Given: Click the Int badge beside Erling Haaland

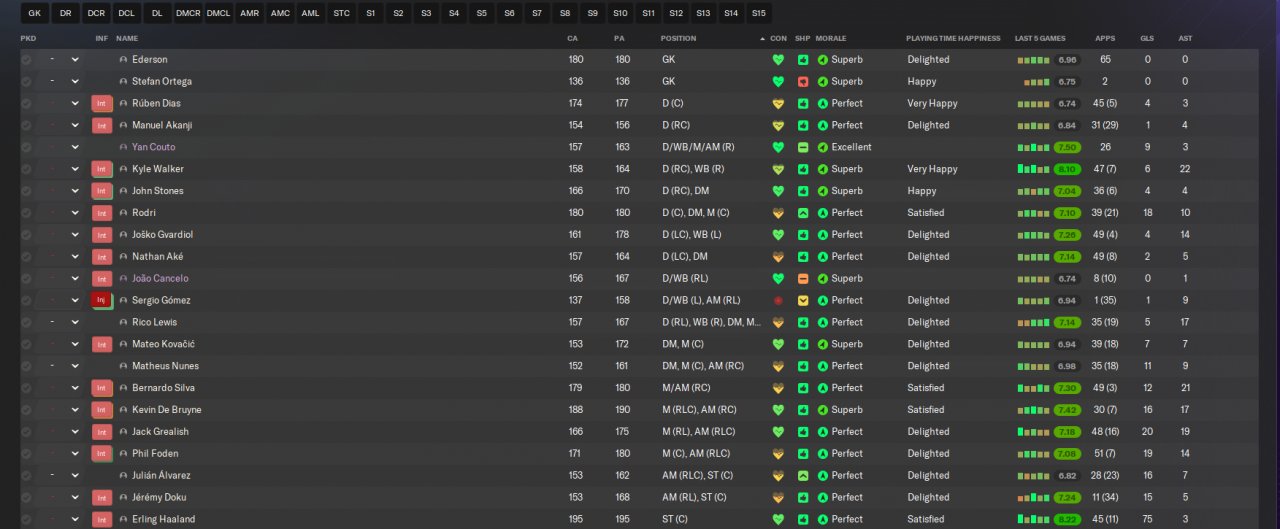Looking at the screenshot, I should tap(101, 519).
